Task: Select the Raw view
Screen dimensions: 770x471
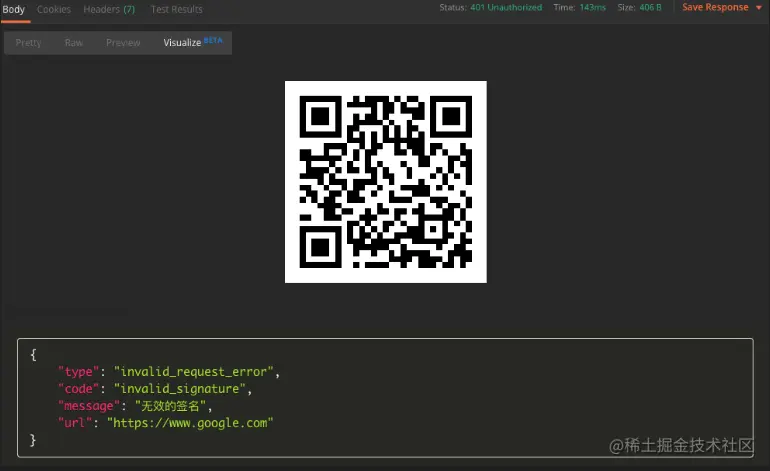Action: point(74,43)
